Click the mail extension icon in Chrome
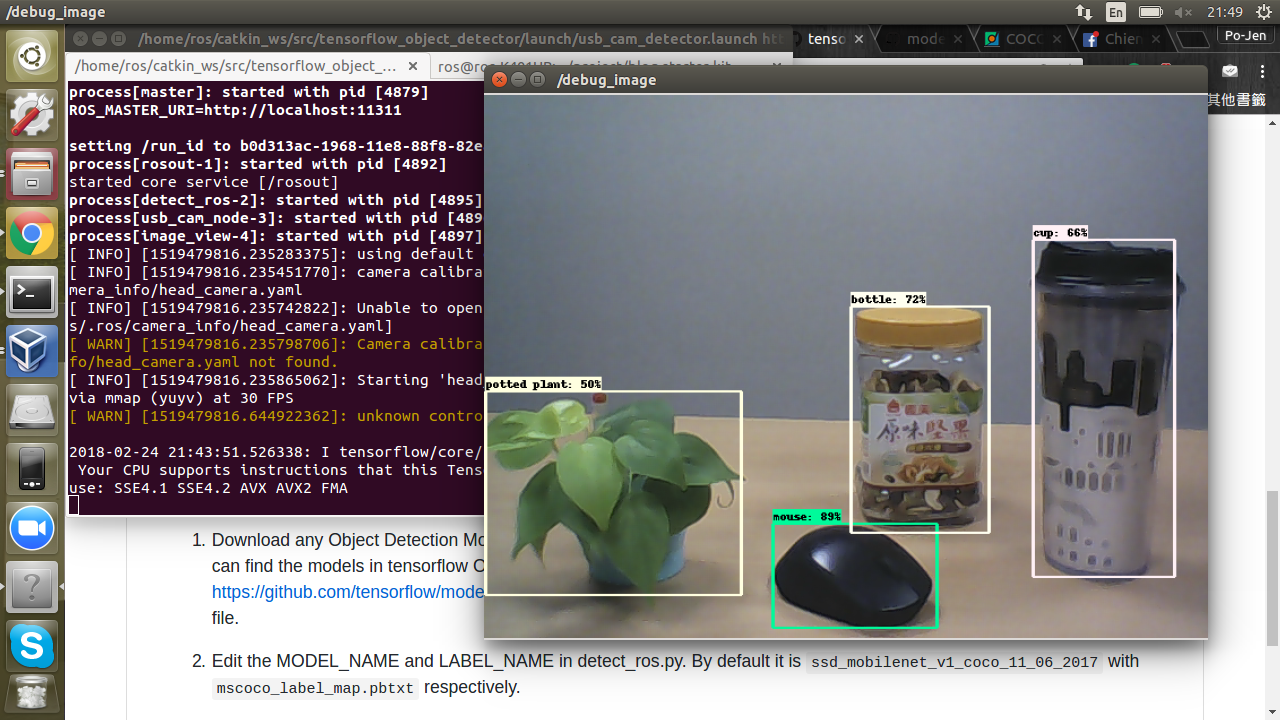The width and height of the screenshot is (1280, 720). [1230, 71]
